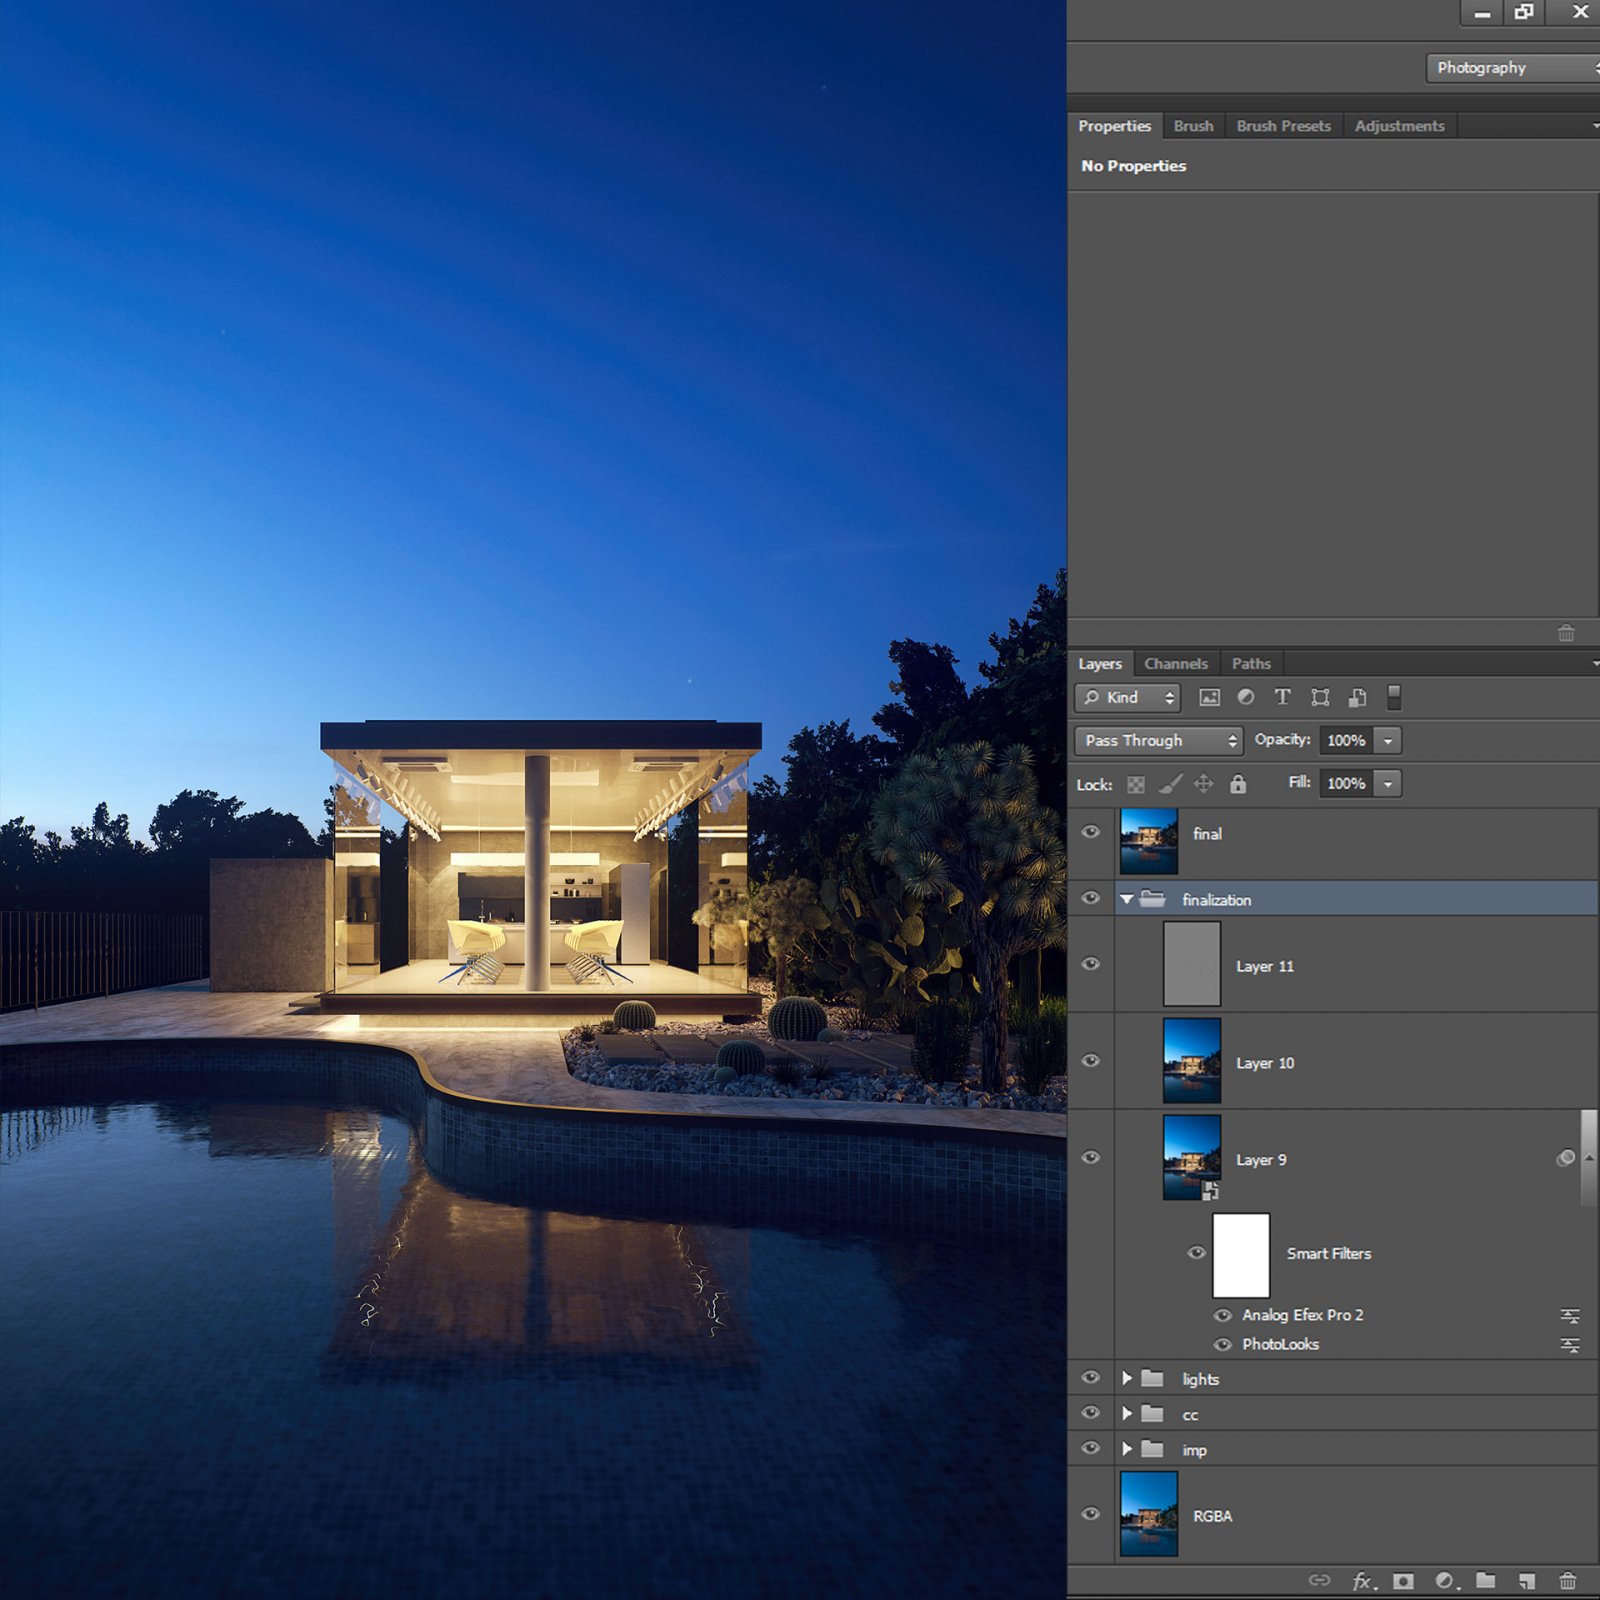
Task: Open the Adjustments tab
Action: pos(1399,126)
